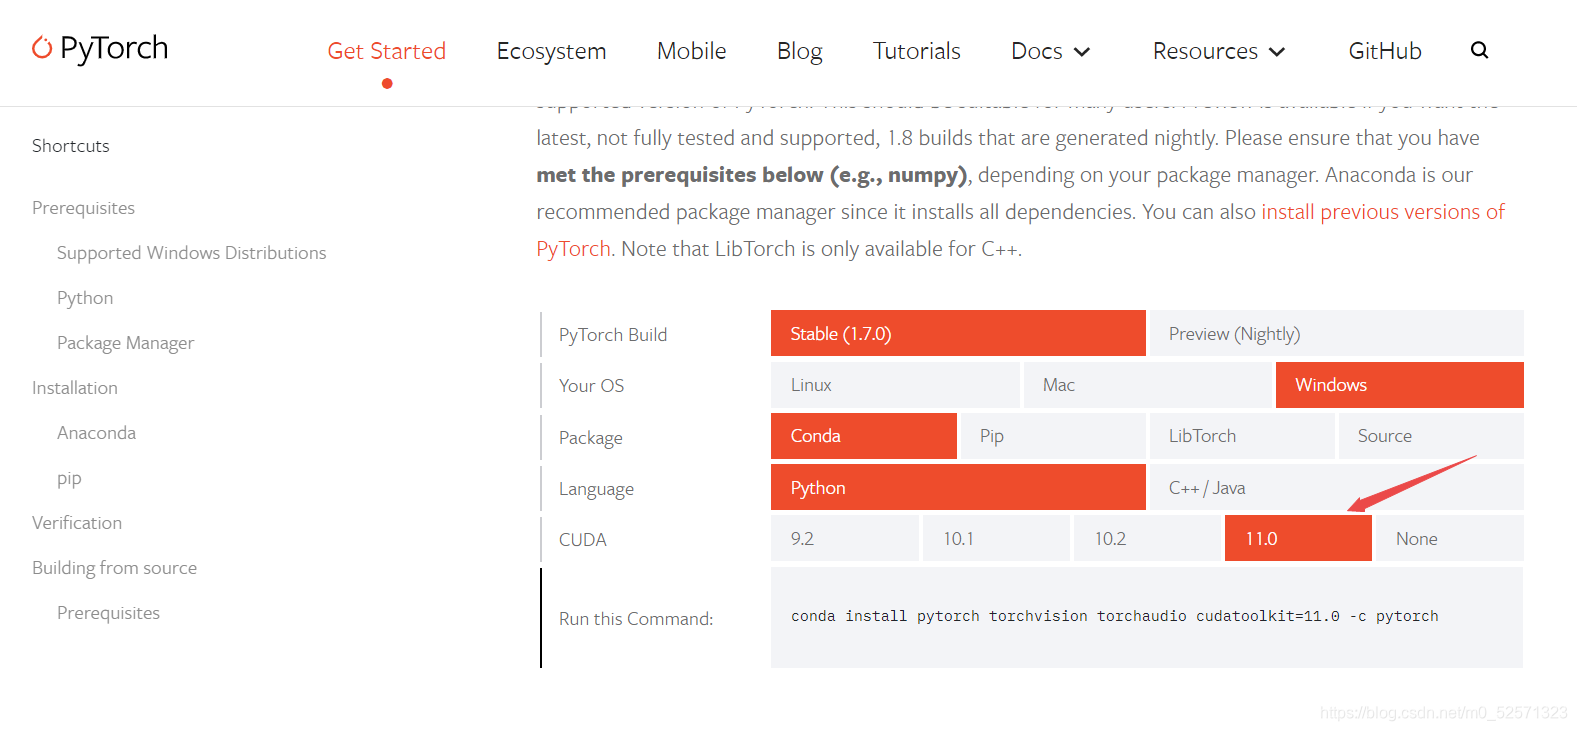
Task: Click the Language row label
Action: click(x=596, y=489)
